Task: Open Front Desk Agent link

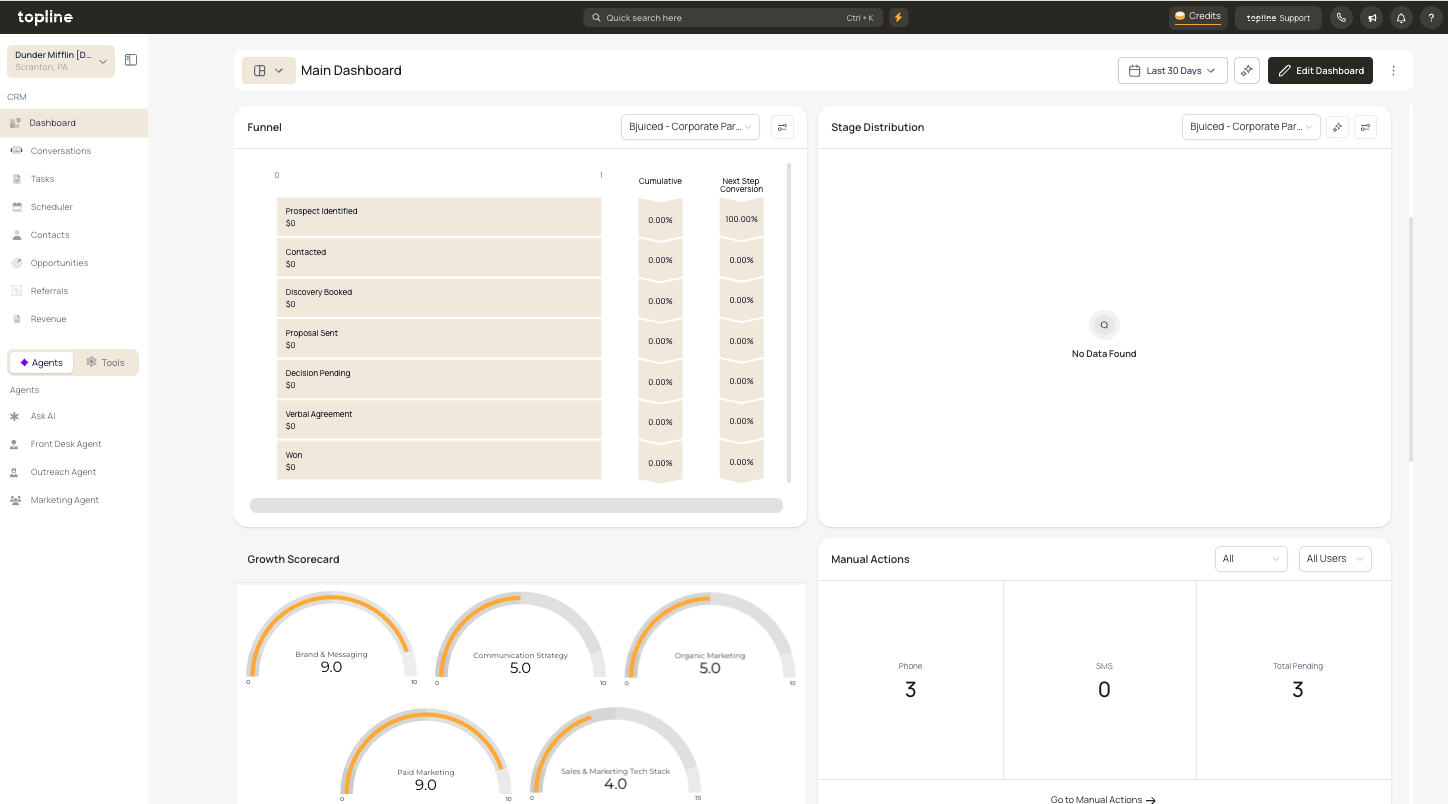Action: (66, 444)
